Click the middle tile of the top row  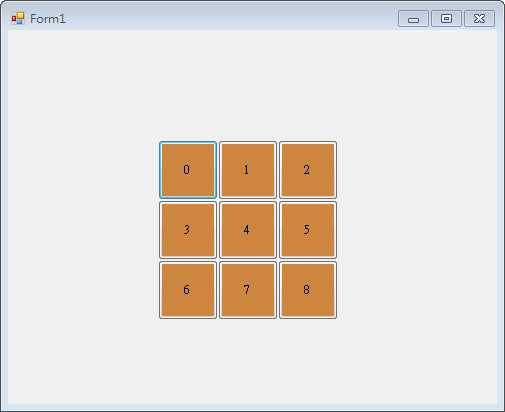click(x=248, y=170)
